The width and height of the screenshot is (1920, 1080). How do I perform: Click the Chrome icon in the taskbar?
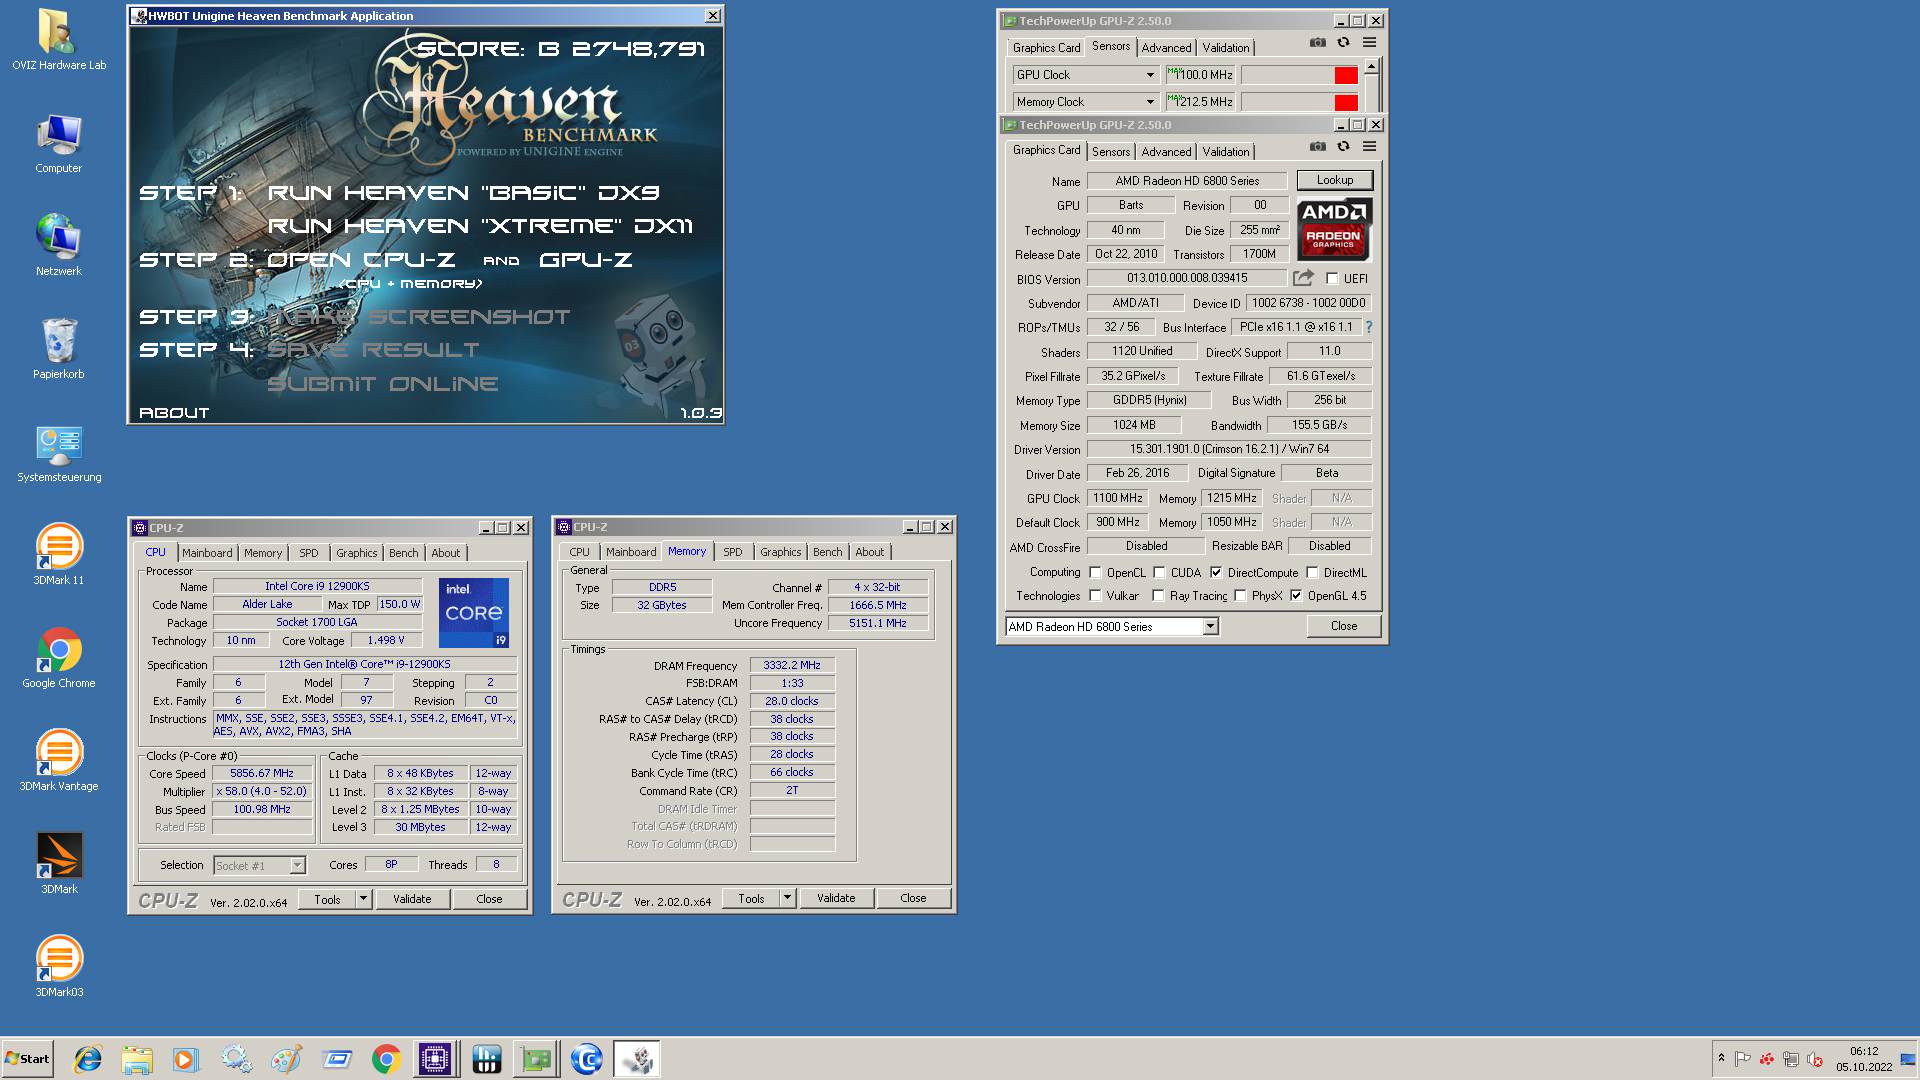coord(386,1059)
